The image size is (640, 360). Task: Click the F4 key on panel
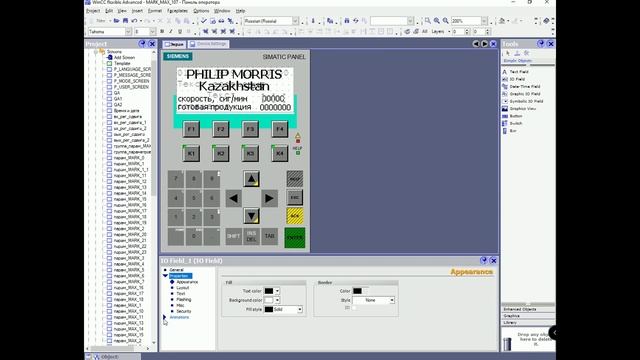pyautogui.click(x=280, y=129)
